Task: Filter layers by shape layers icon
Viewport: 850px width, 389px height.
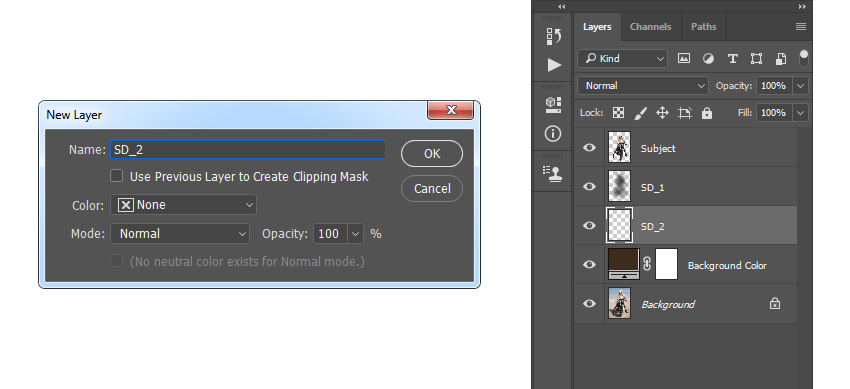Action: tap(756, 59)
